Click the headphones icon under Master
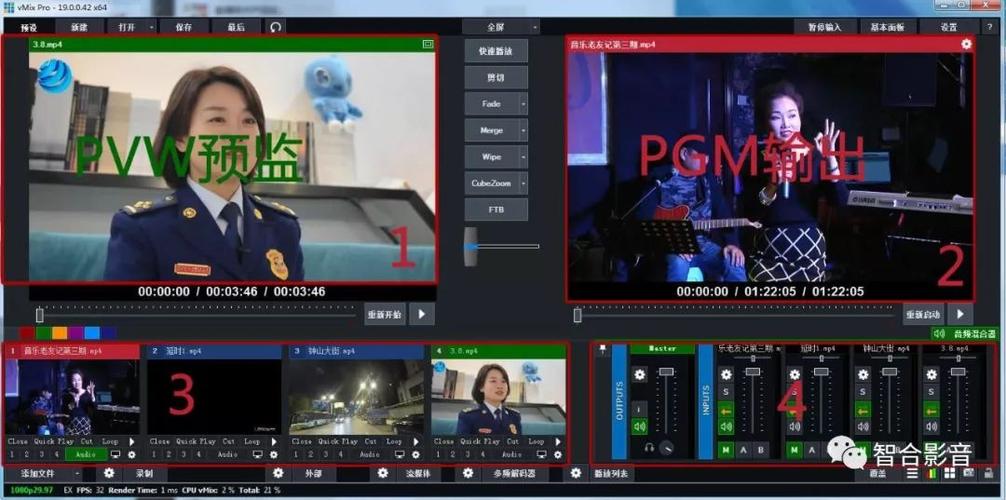The height and width of the screenshot is (500, 1006). pyautogui.click(x=651, y=446)
